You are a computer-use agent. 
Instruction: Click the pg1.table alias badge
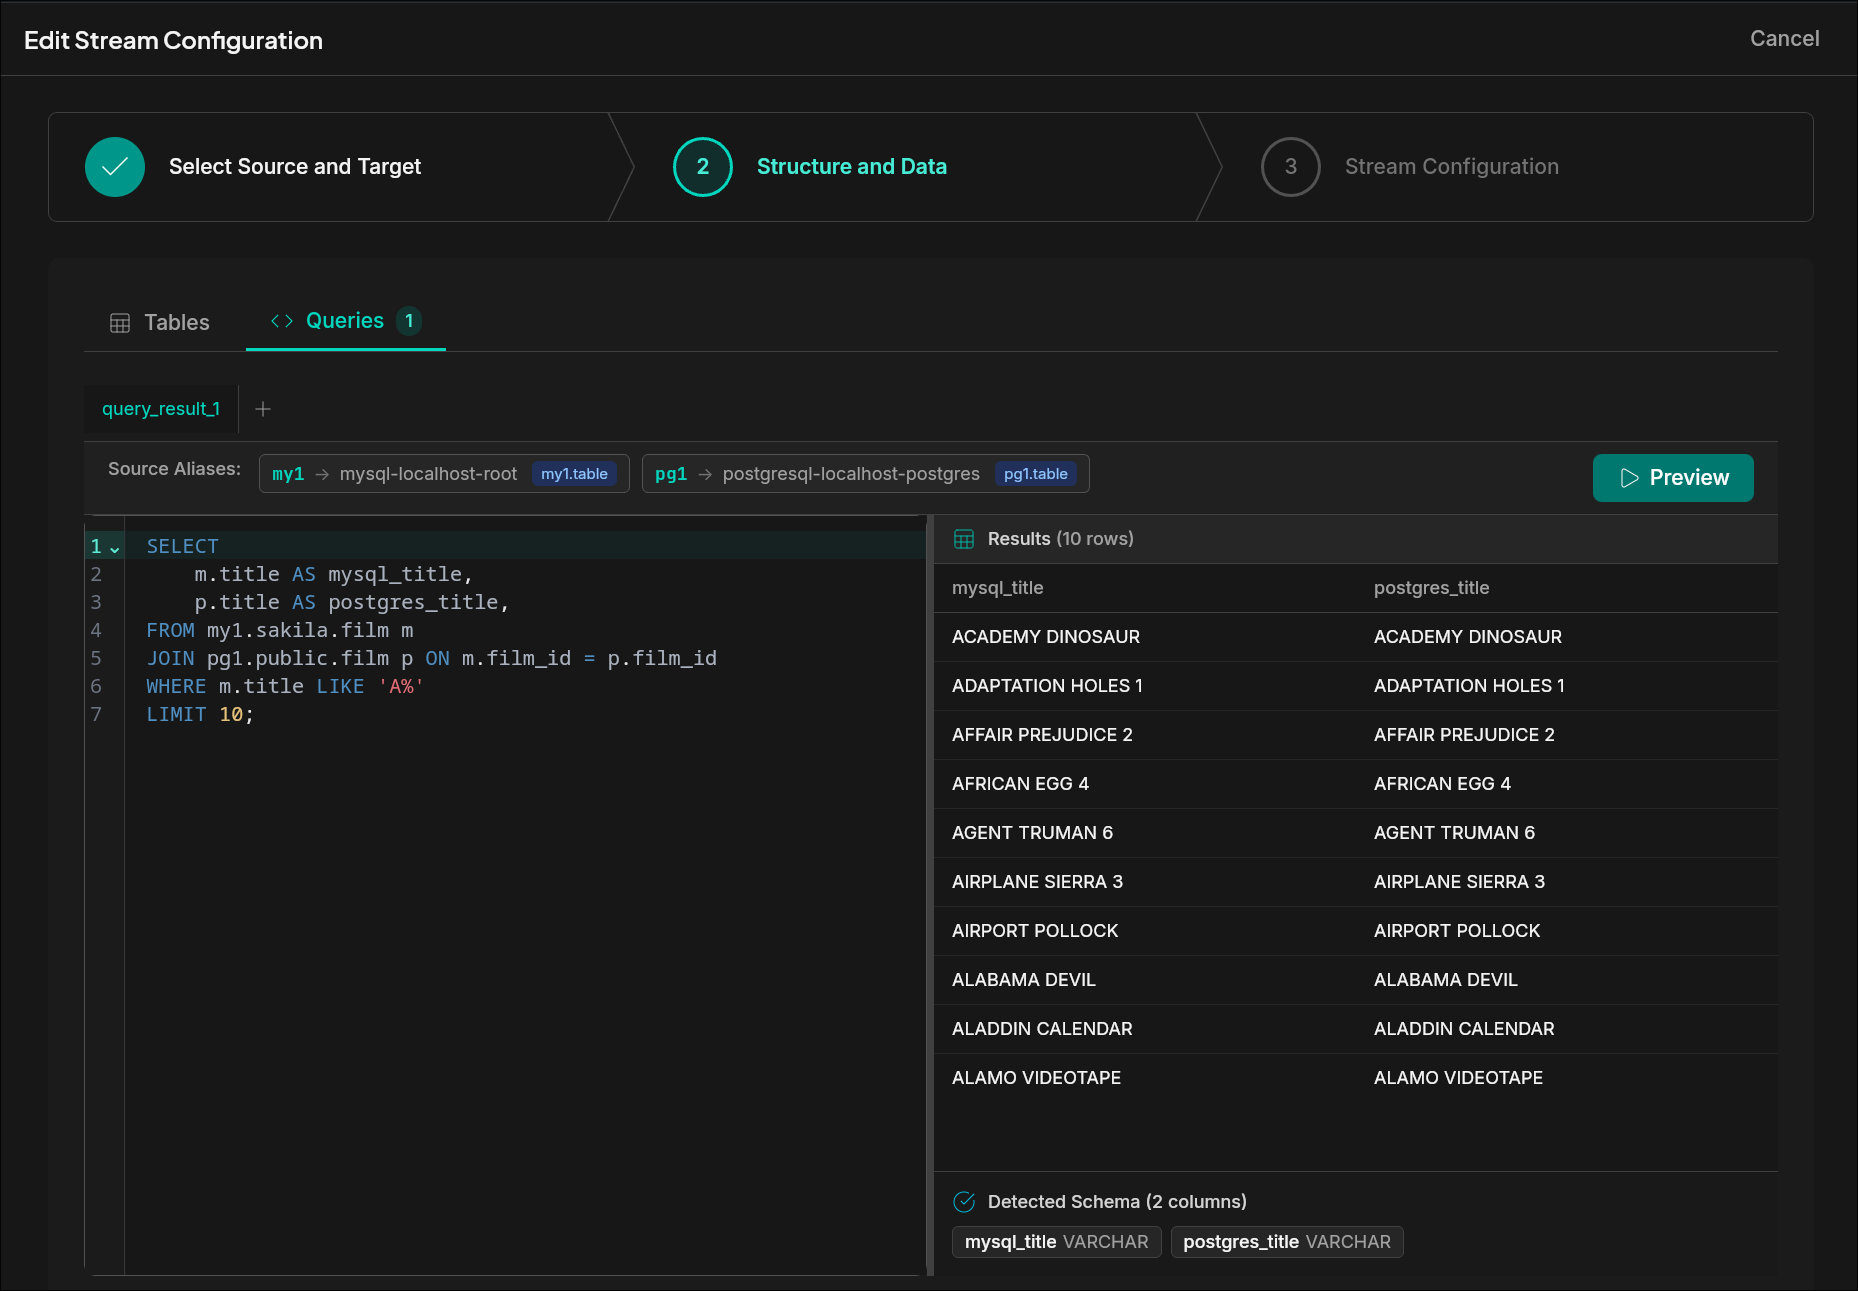(1035, 474)
